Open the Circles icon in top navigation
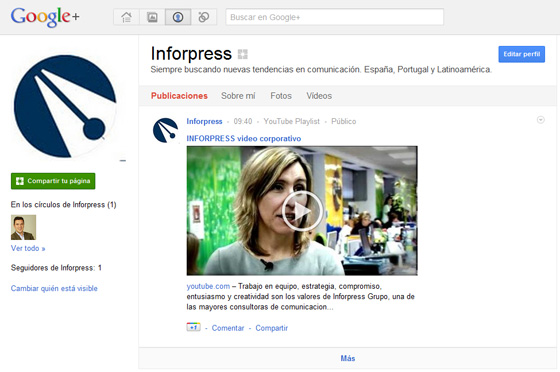The image size is (560, 372). pyautogui.click(x=204, y=17)
